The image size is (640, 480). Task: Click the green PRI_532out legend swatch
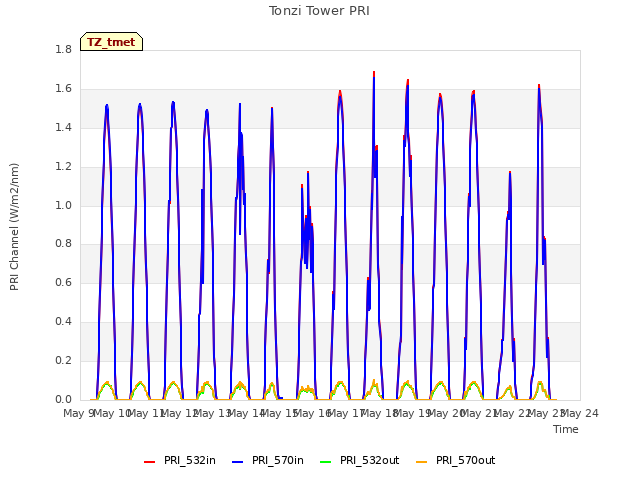(x=326, y=462)
